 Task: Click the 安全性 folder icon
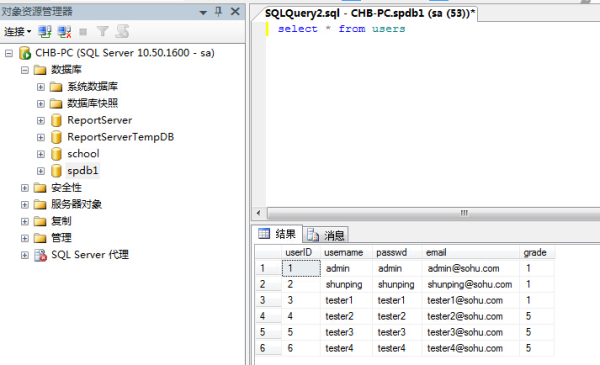tap(40, 188)
